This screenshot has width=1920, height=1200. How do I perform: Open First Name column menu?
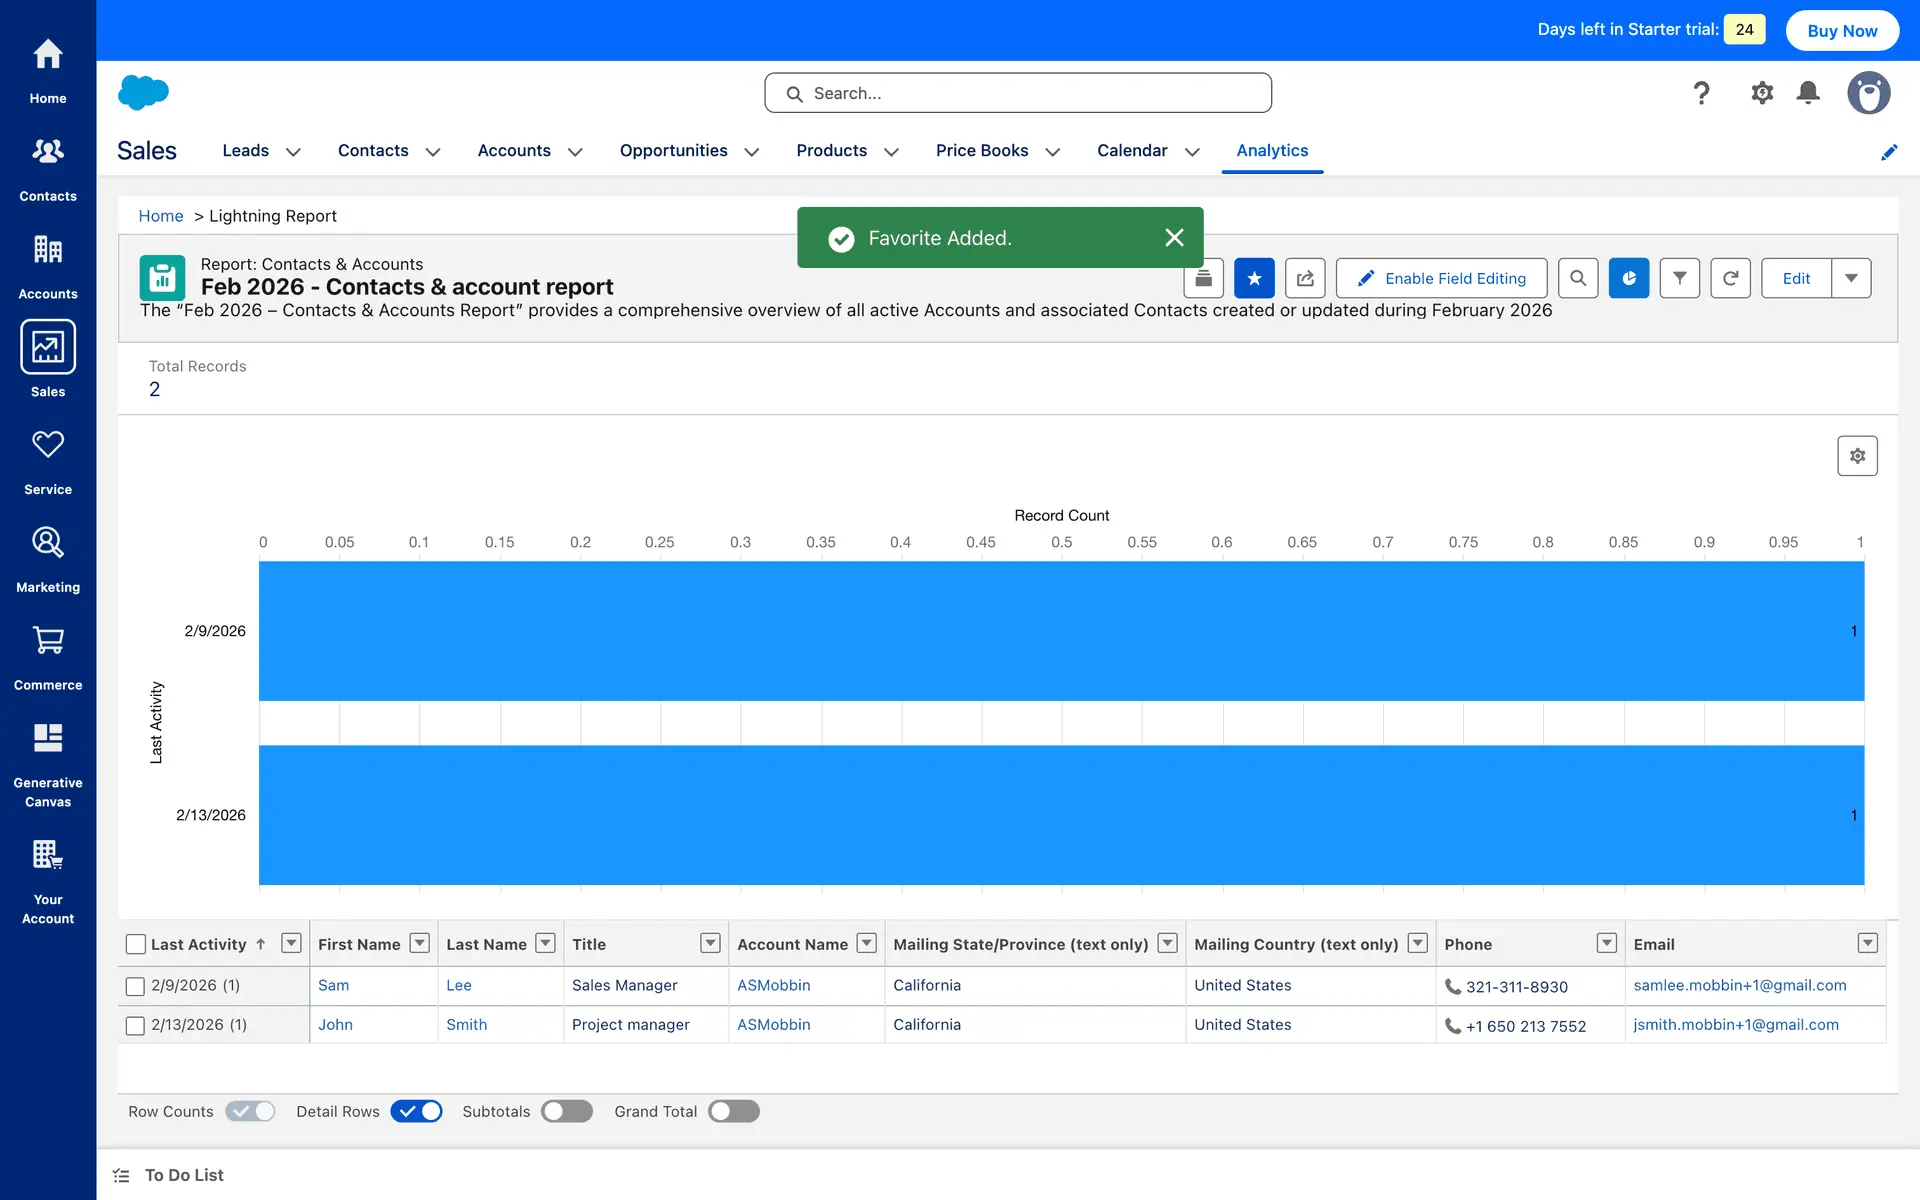[420, 943]
